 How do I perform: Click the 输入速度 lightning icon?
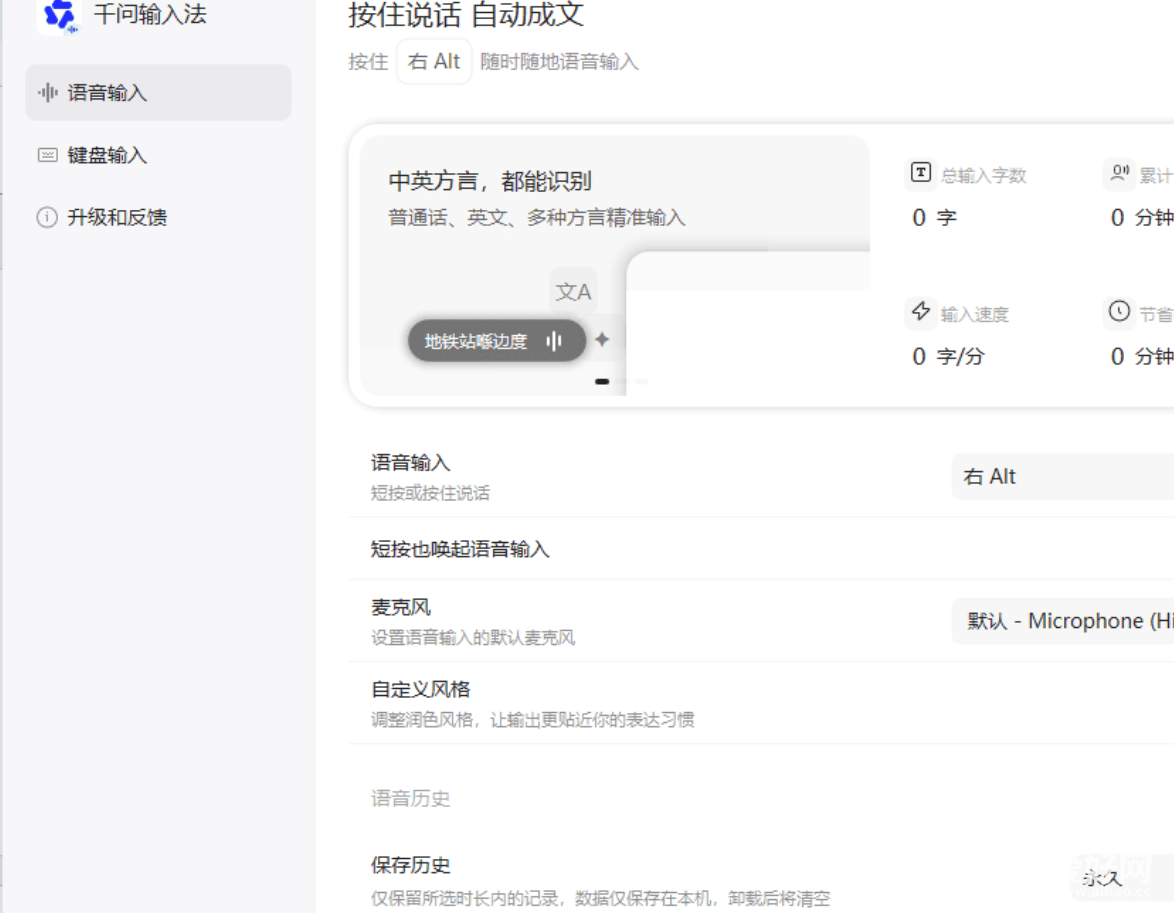(920, 311)
